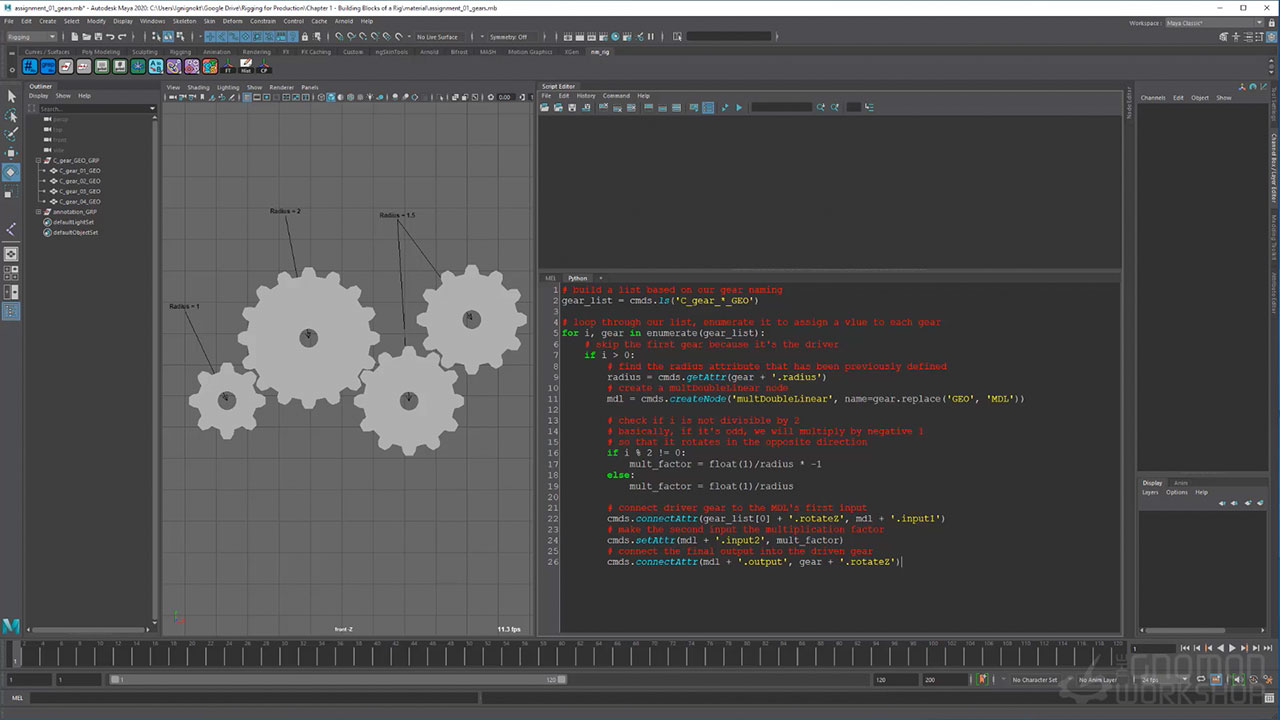Select C_gear_03_GEO in the Outliner
1280x720 pixels.
pos(80,191)
